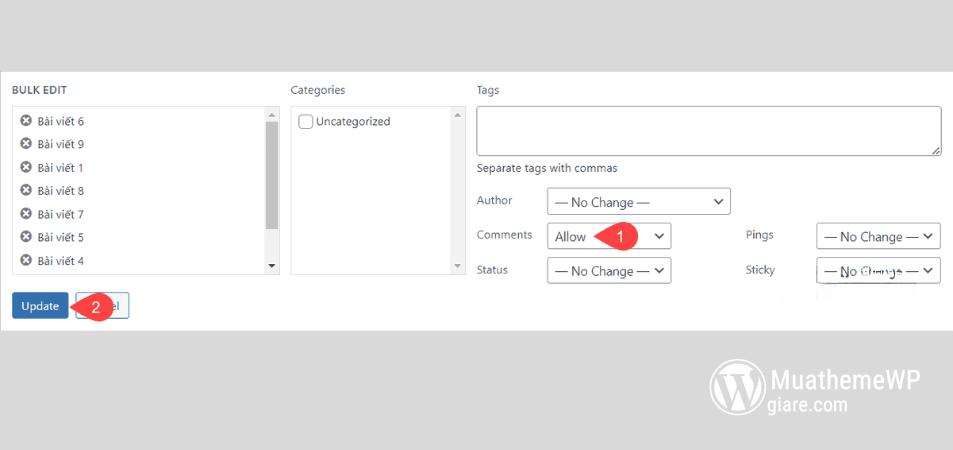
Task: Remove Bài viết 8 from bulk edit
Action: click(x=26, y=190)
